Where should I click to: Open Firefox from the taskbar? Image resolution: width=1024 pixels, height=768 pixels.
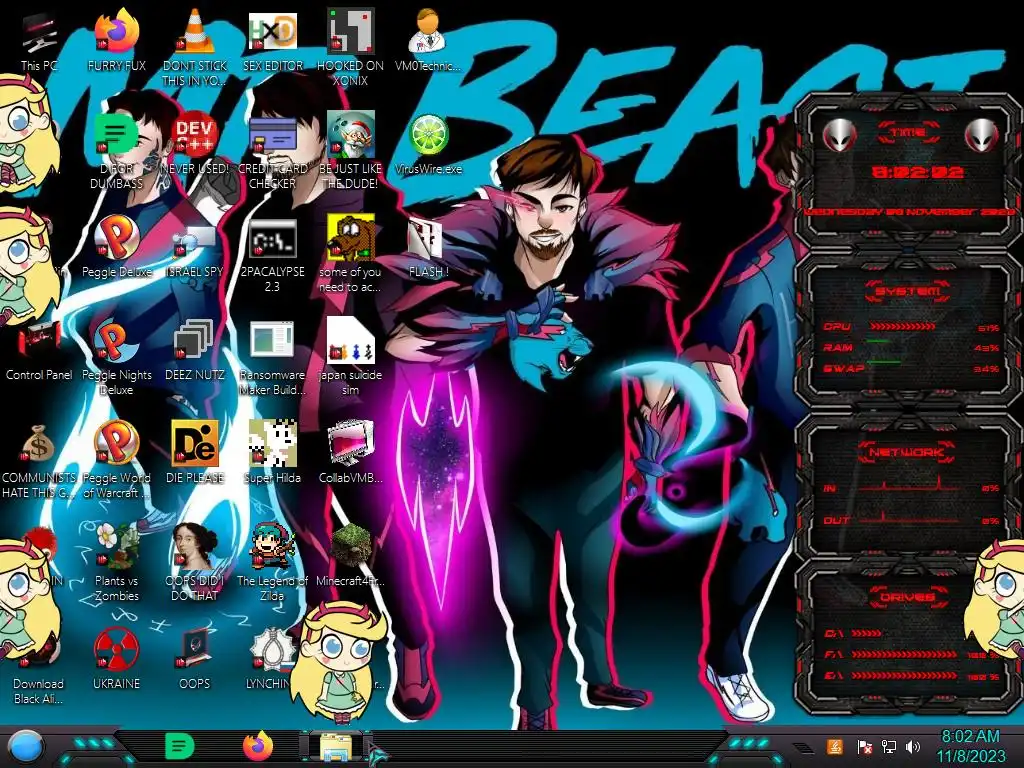point(259,746)
